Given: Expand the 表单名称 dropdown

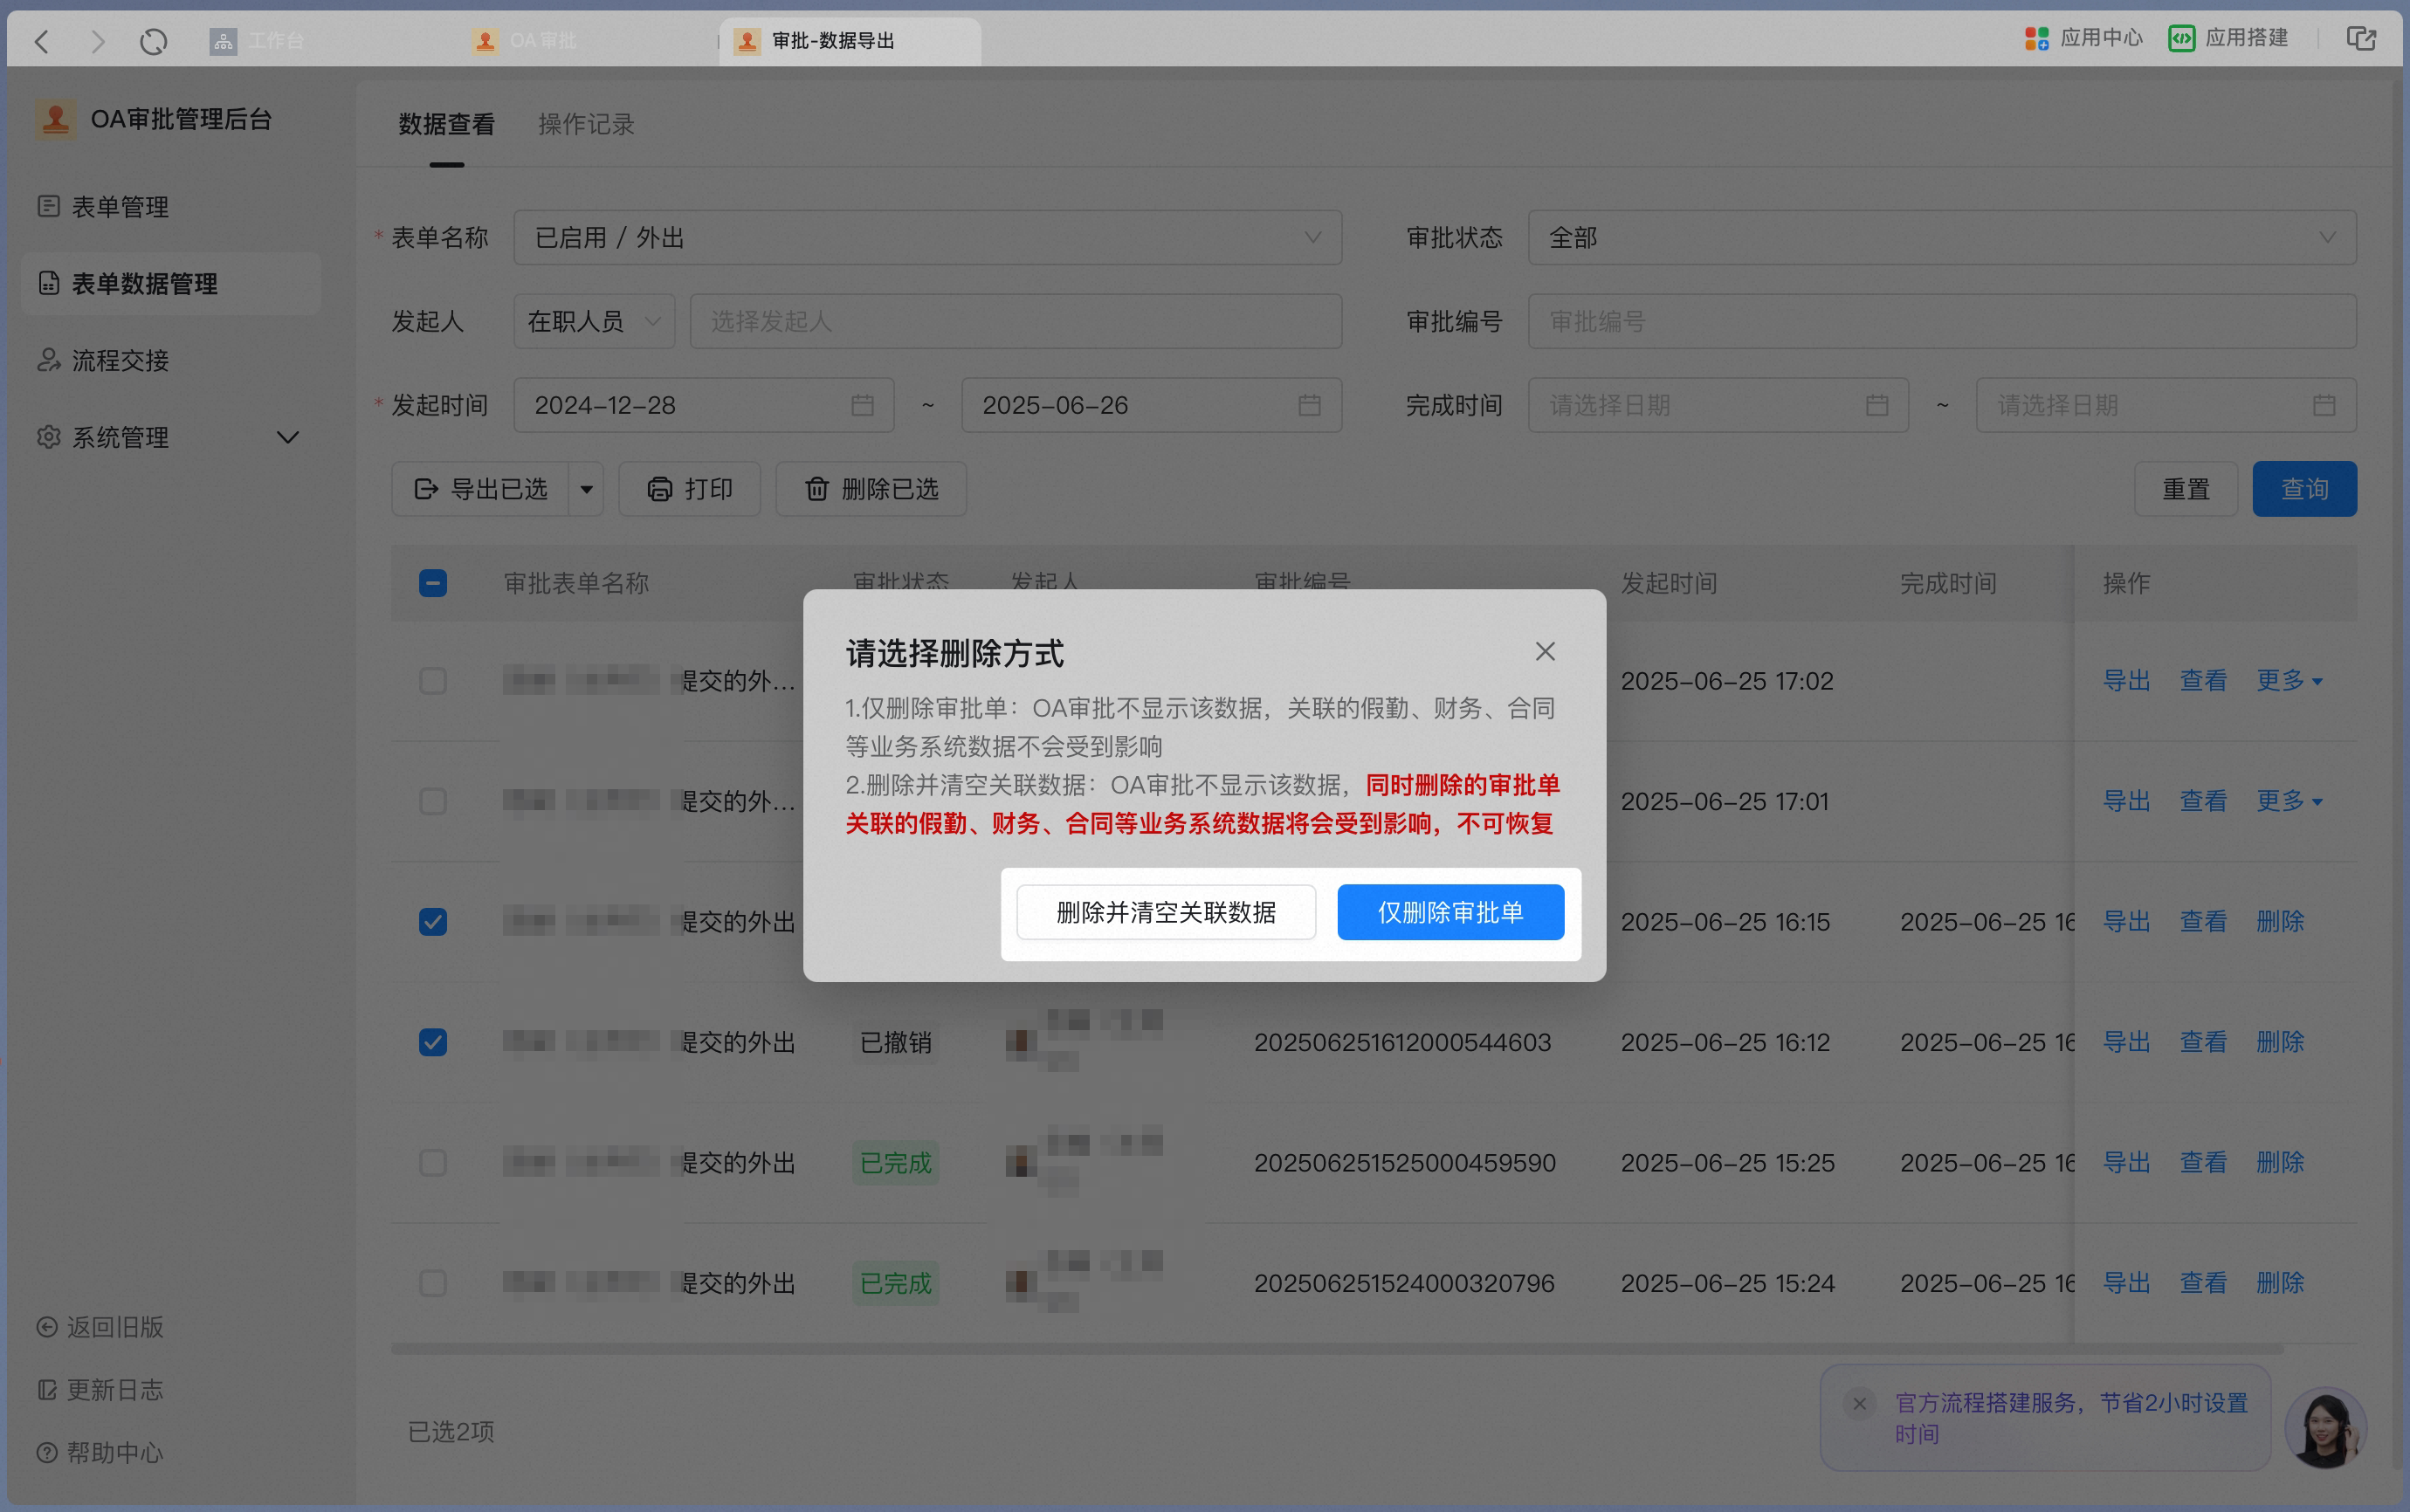Looking at the screenshot, I should (x=927, y=238).
